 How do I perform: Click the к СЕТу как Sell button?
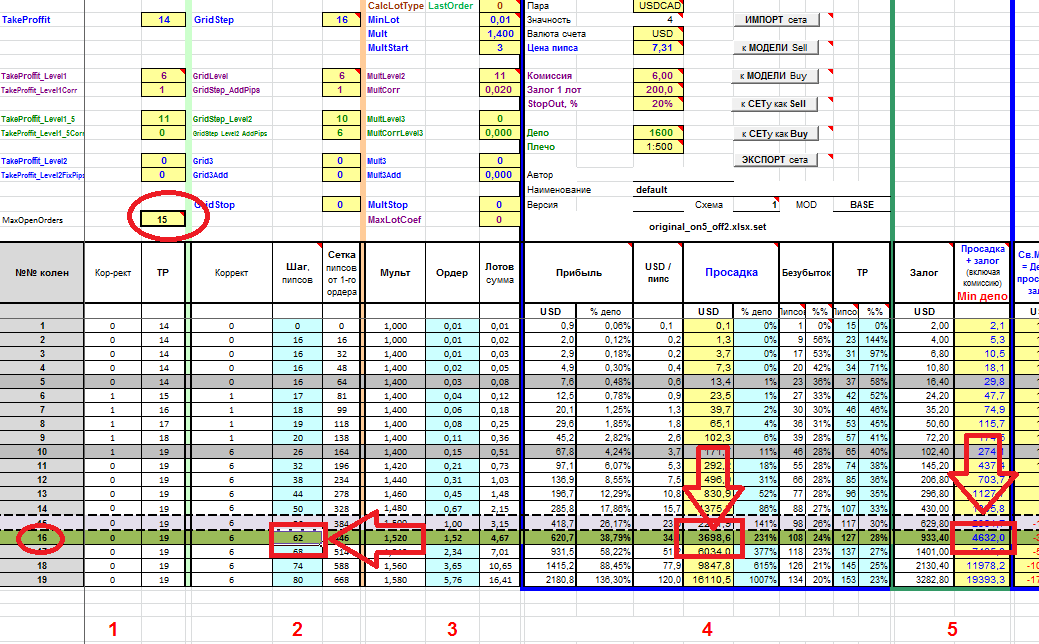click(x=774, y=104)
